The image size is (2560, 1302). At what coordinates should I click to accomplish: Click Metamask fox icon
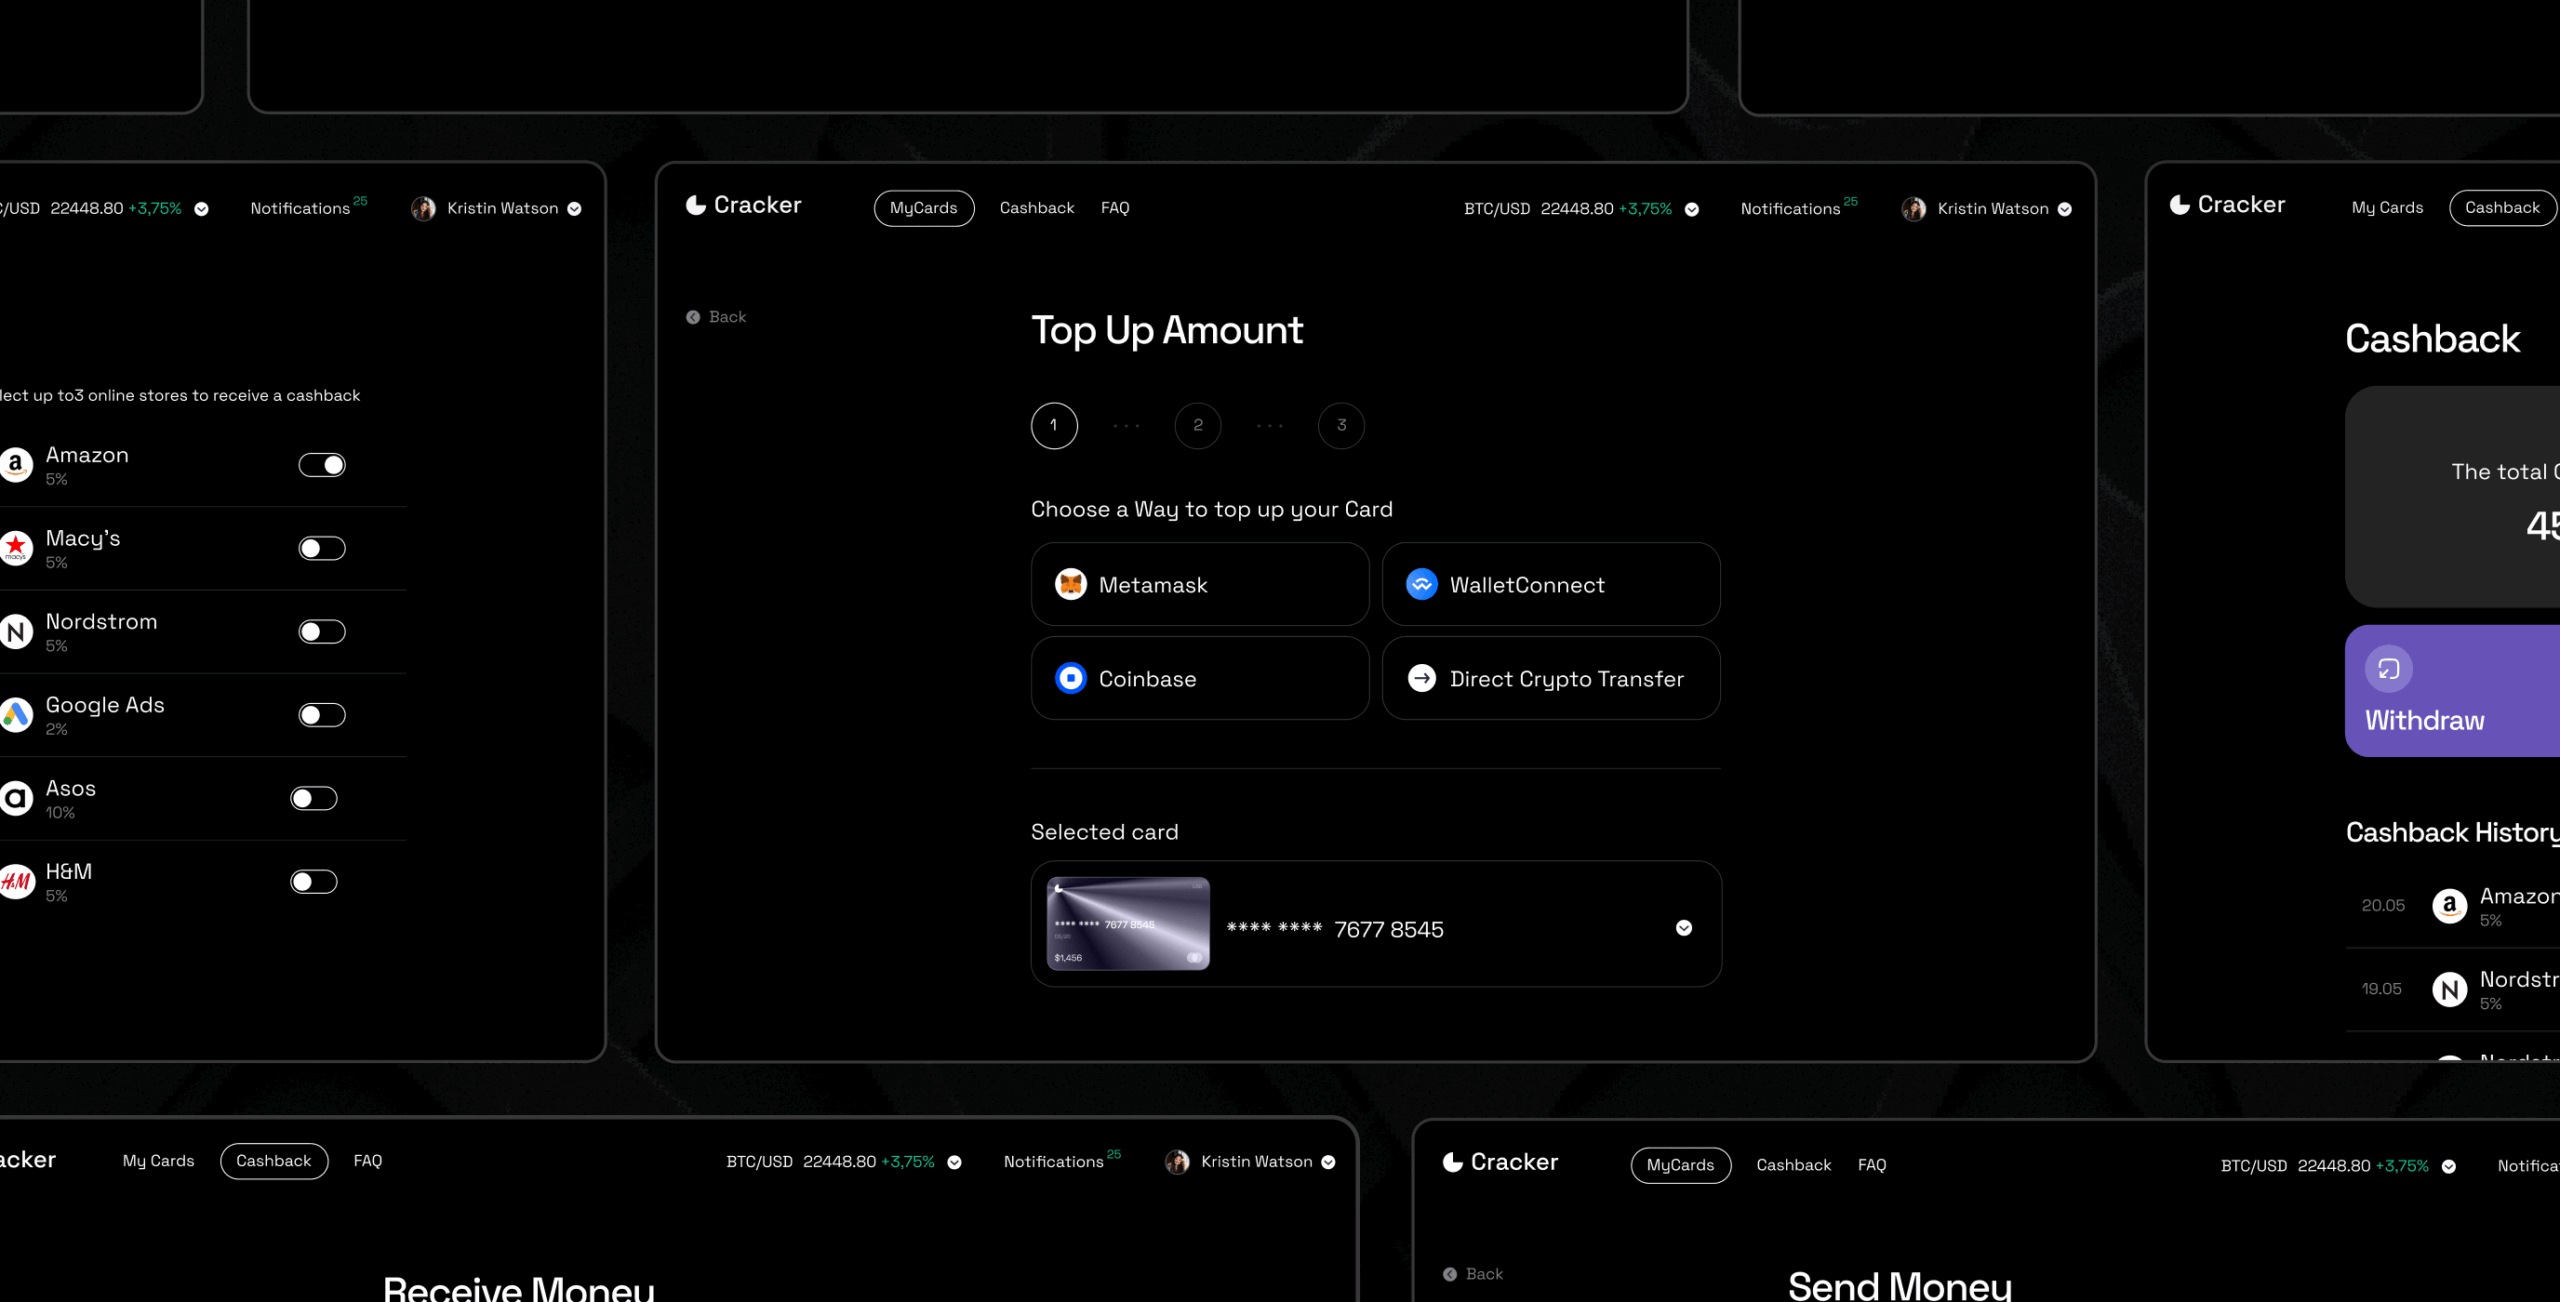[1071, 584]
